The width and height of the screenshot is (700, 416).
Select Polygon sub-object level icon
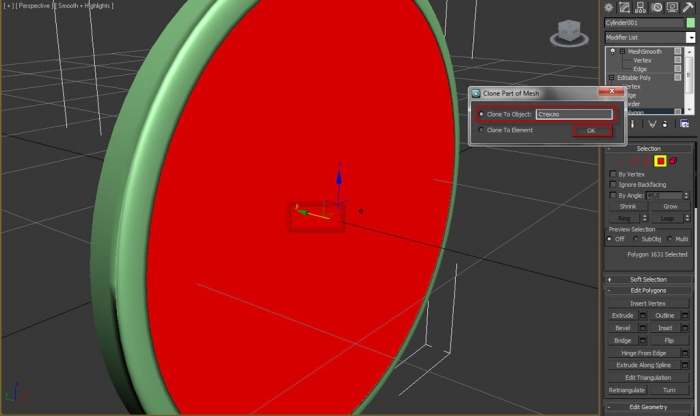click(x=660, y=161)
